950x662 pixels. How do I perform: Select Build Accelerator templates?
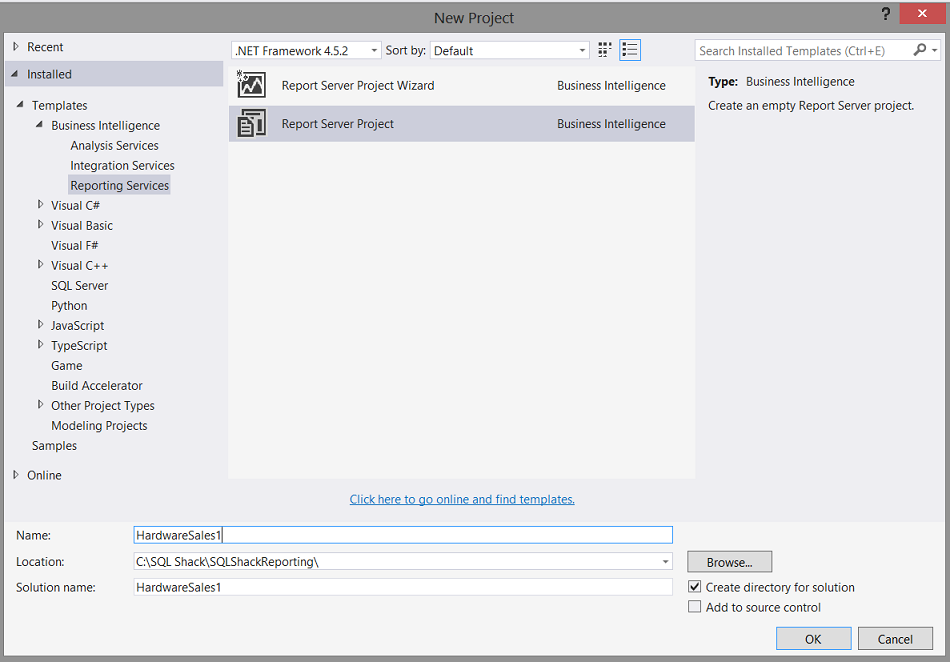[97, 385]
